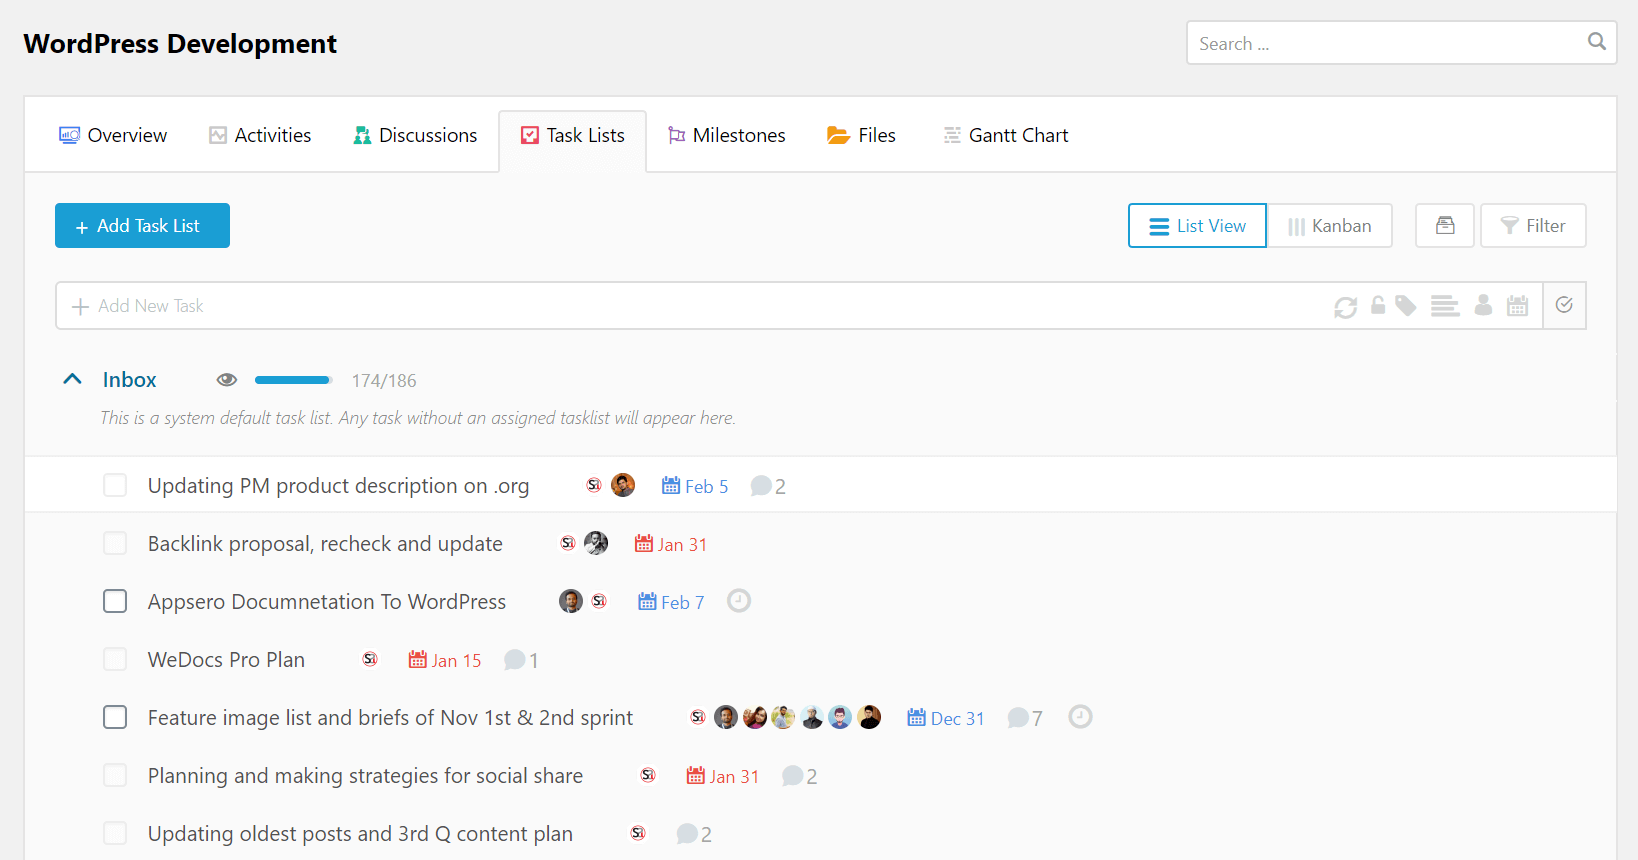Open the time tracker clock on Appsero task
1638x860 pixels.
pos(738,601)
